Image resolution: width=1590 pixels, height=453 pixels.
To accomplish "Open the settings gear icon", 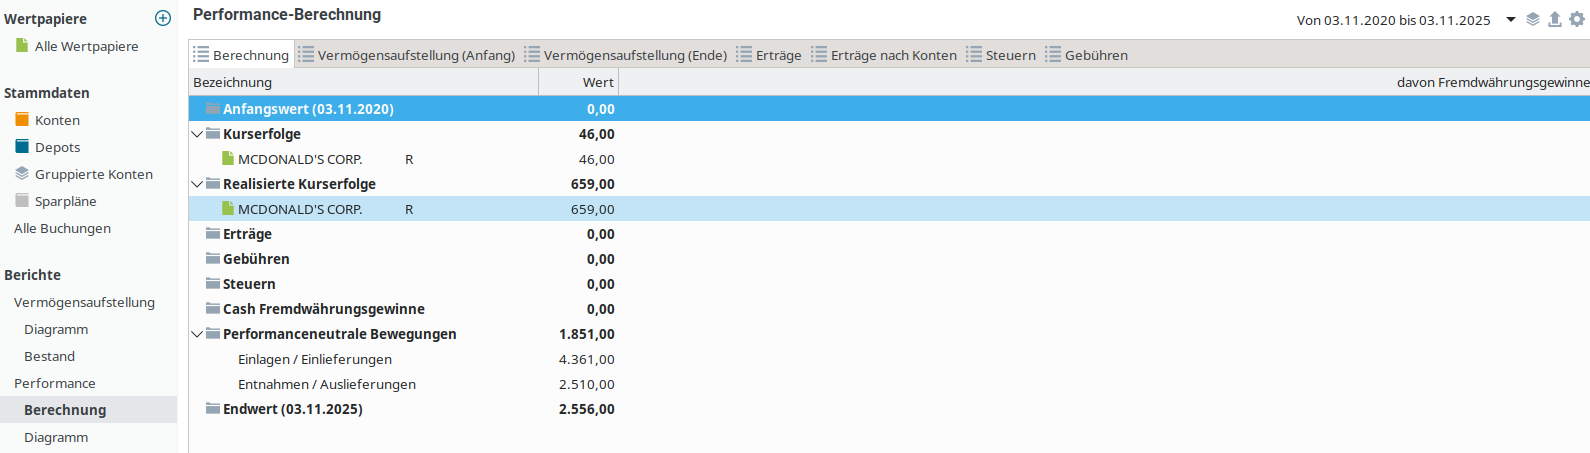I will tap(1577, 19).
